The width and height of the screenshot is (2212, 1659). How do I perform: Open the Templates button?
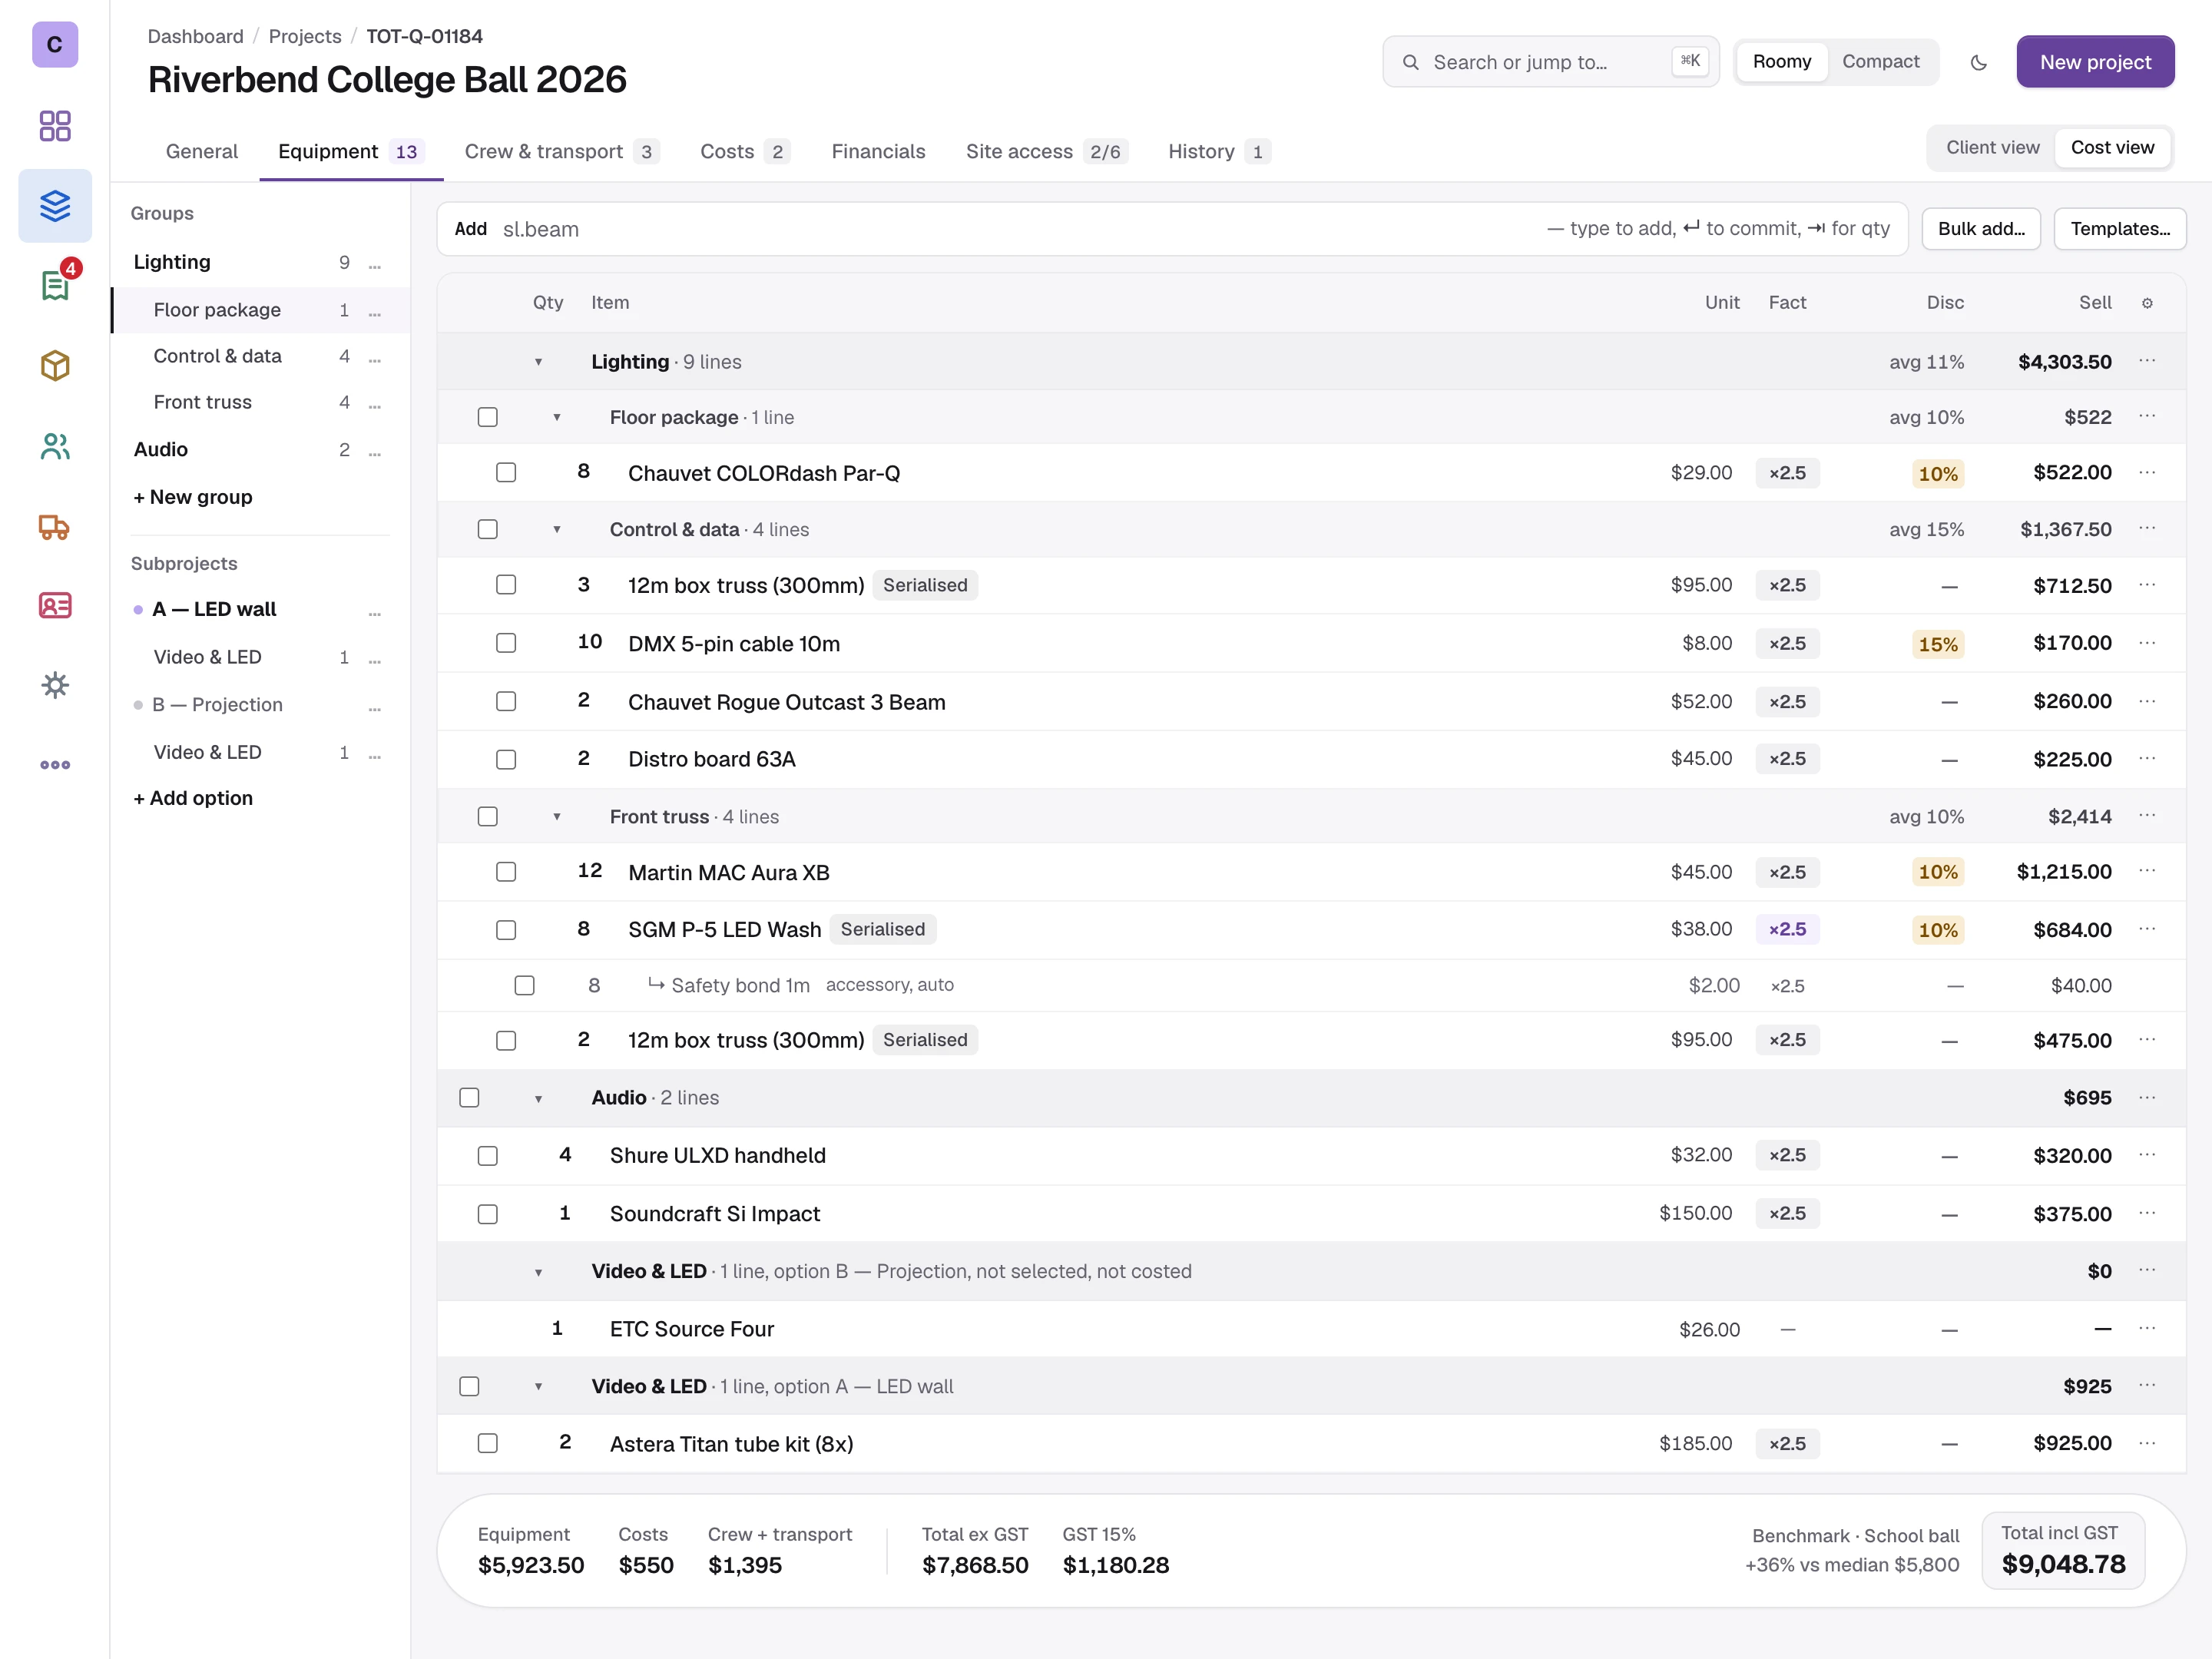pos(2120,229)
